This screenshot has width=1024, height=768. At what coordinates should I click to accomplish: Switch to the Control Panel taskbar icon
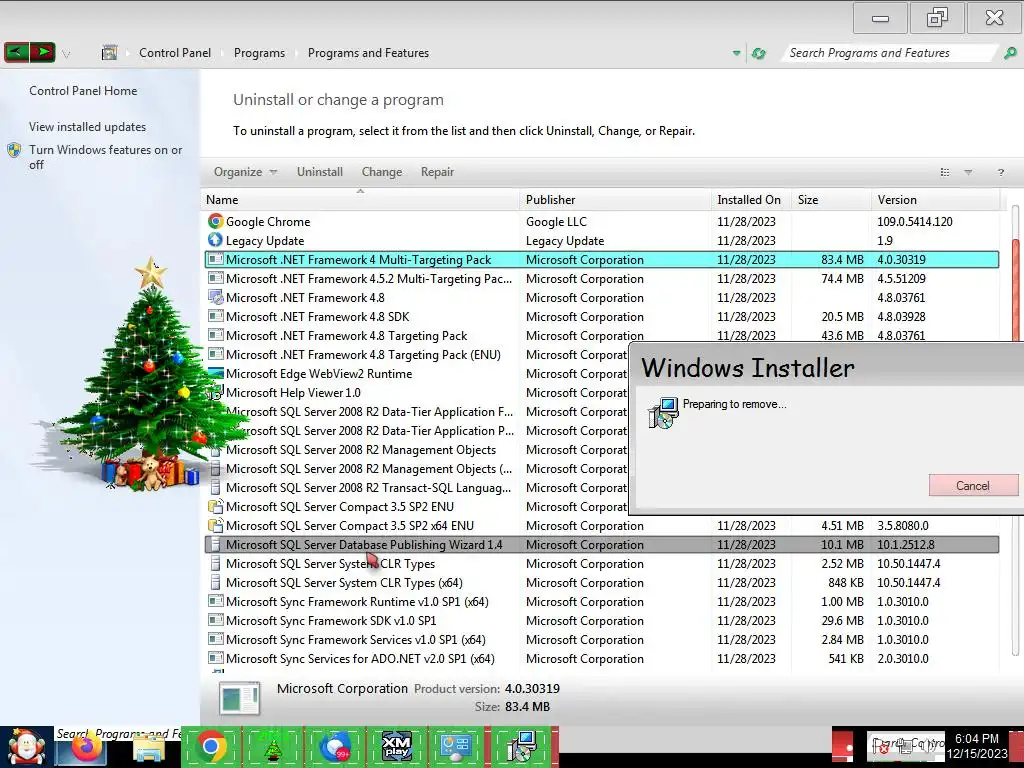[456, 747]
